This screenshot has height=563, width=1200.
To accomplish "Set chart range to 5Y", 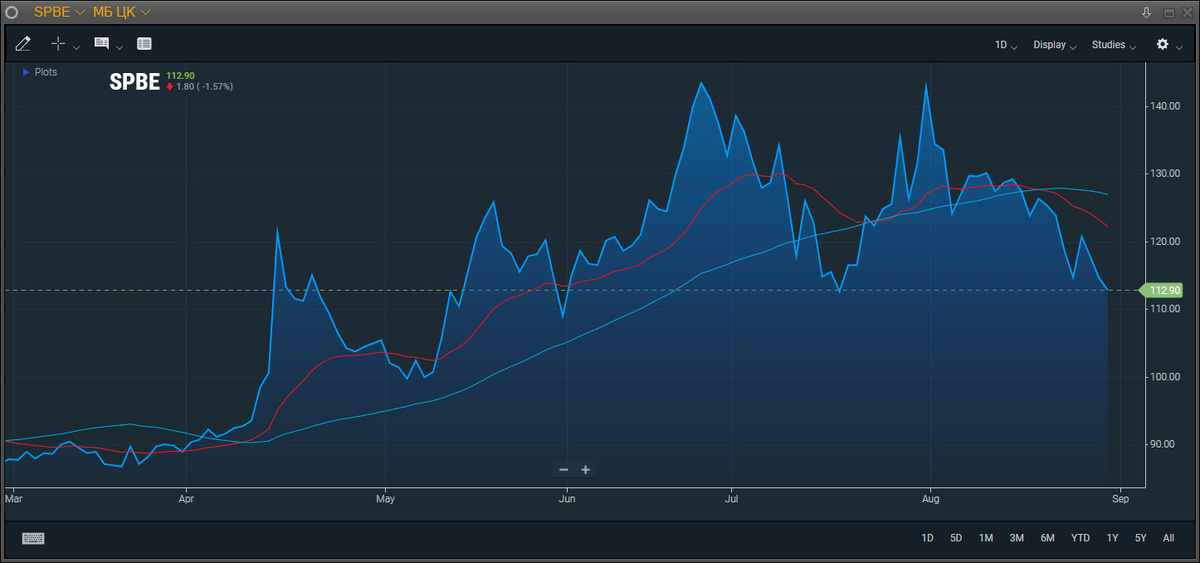I will [x=1141, y=538].
